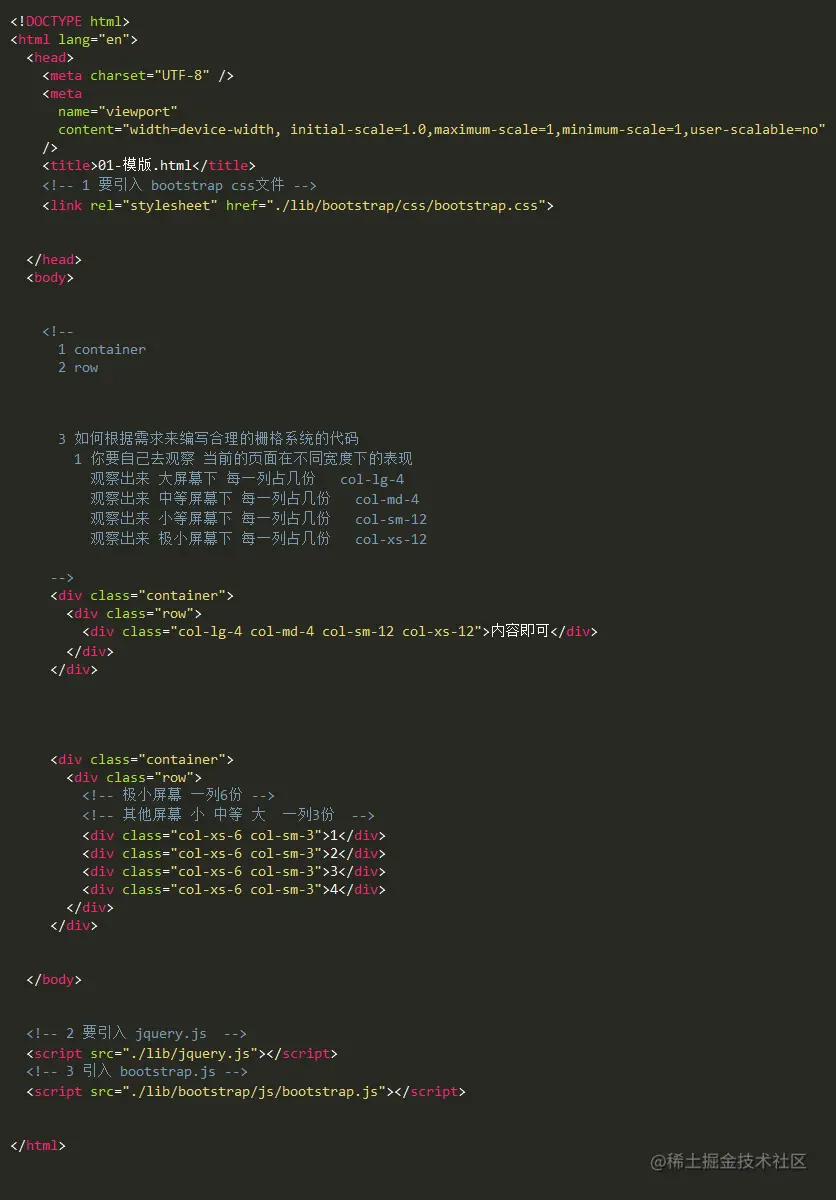The width and height of the screenshot is (836, 1200).
Task: Click the comment line '2 row'
Action: pos(78,367)
